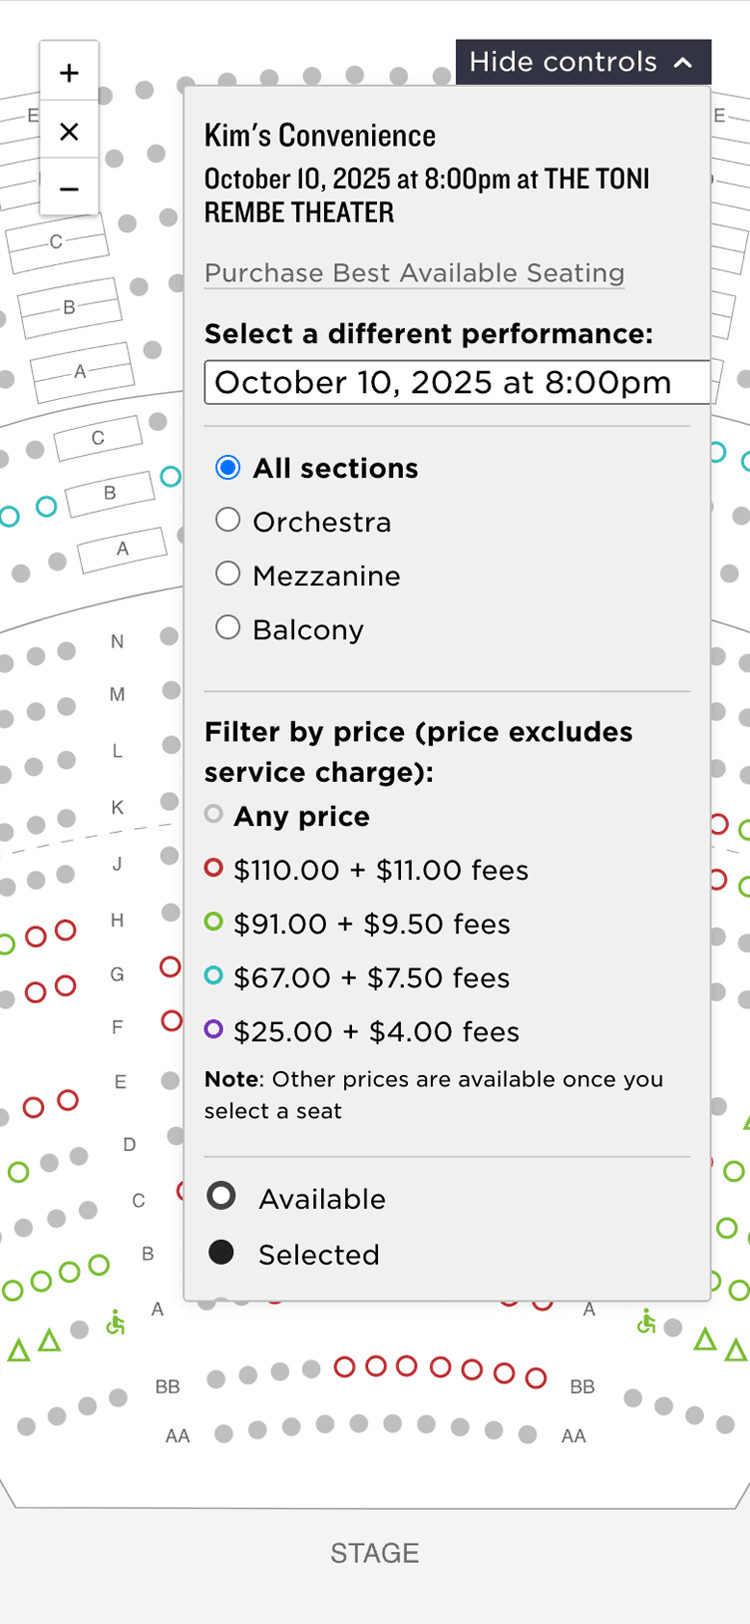Collapse the panel with Hide controls
This screenshot has height=1624, width=750.
[583, 62]
